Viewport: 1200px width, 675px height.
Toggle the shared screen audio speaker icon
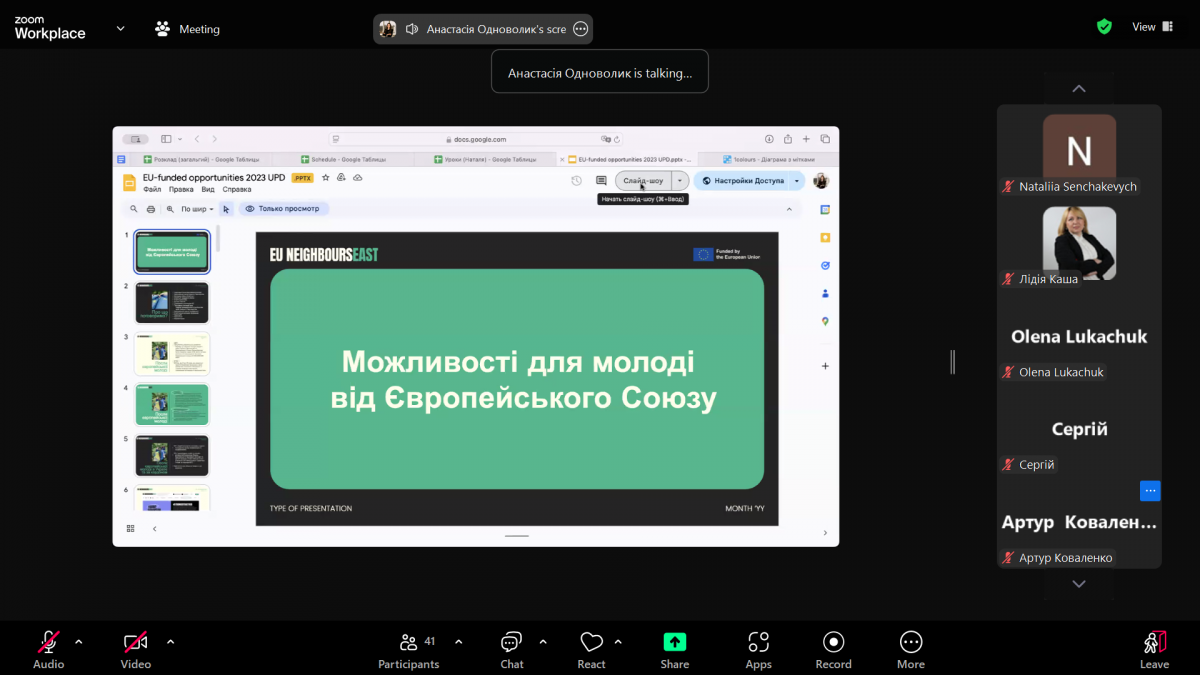[x=412, y=28]
